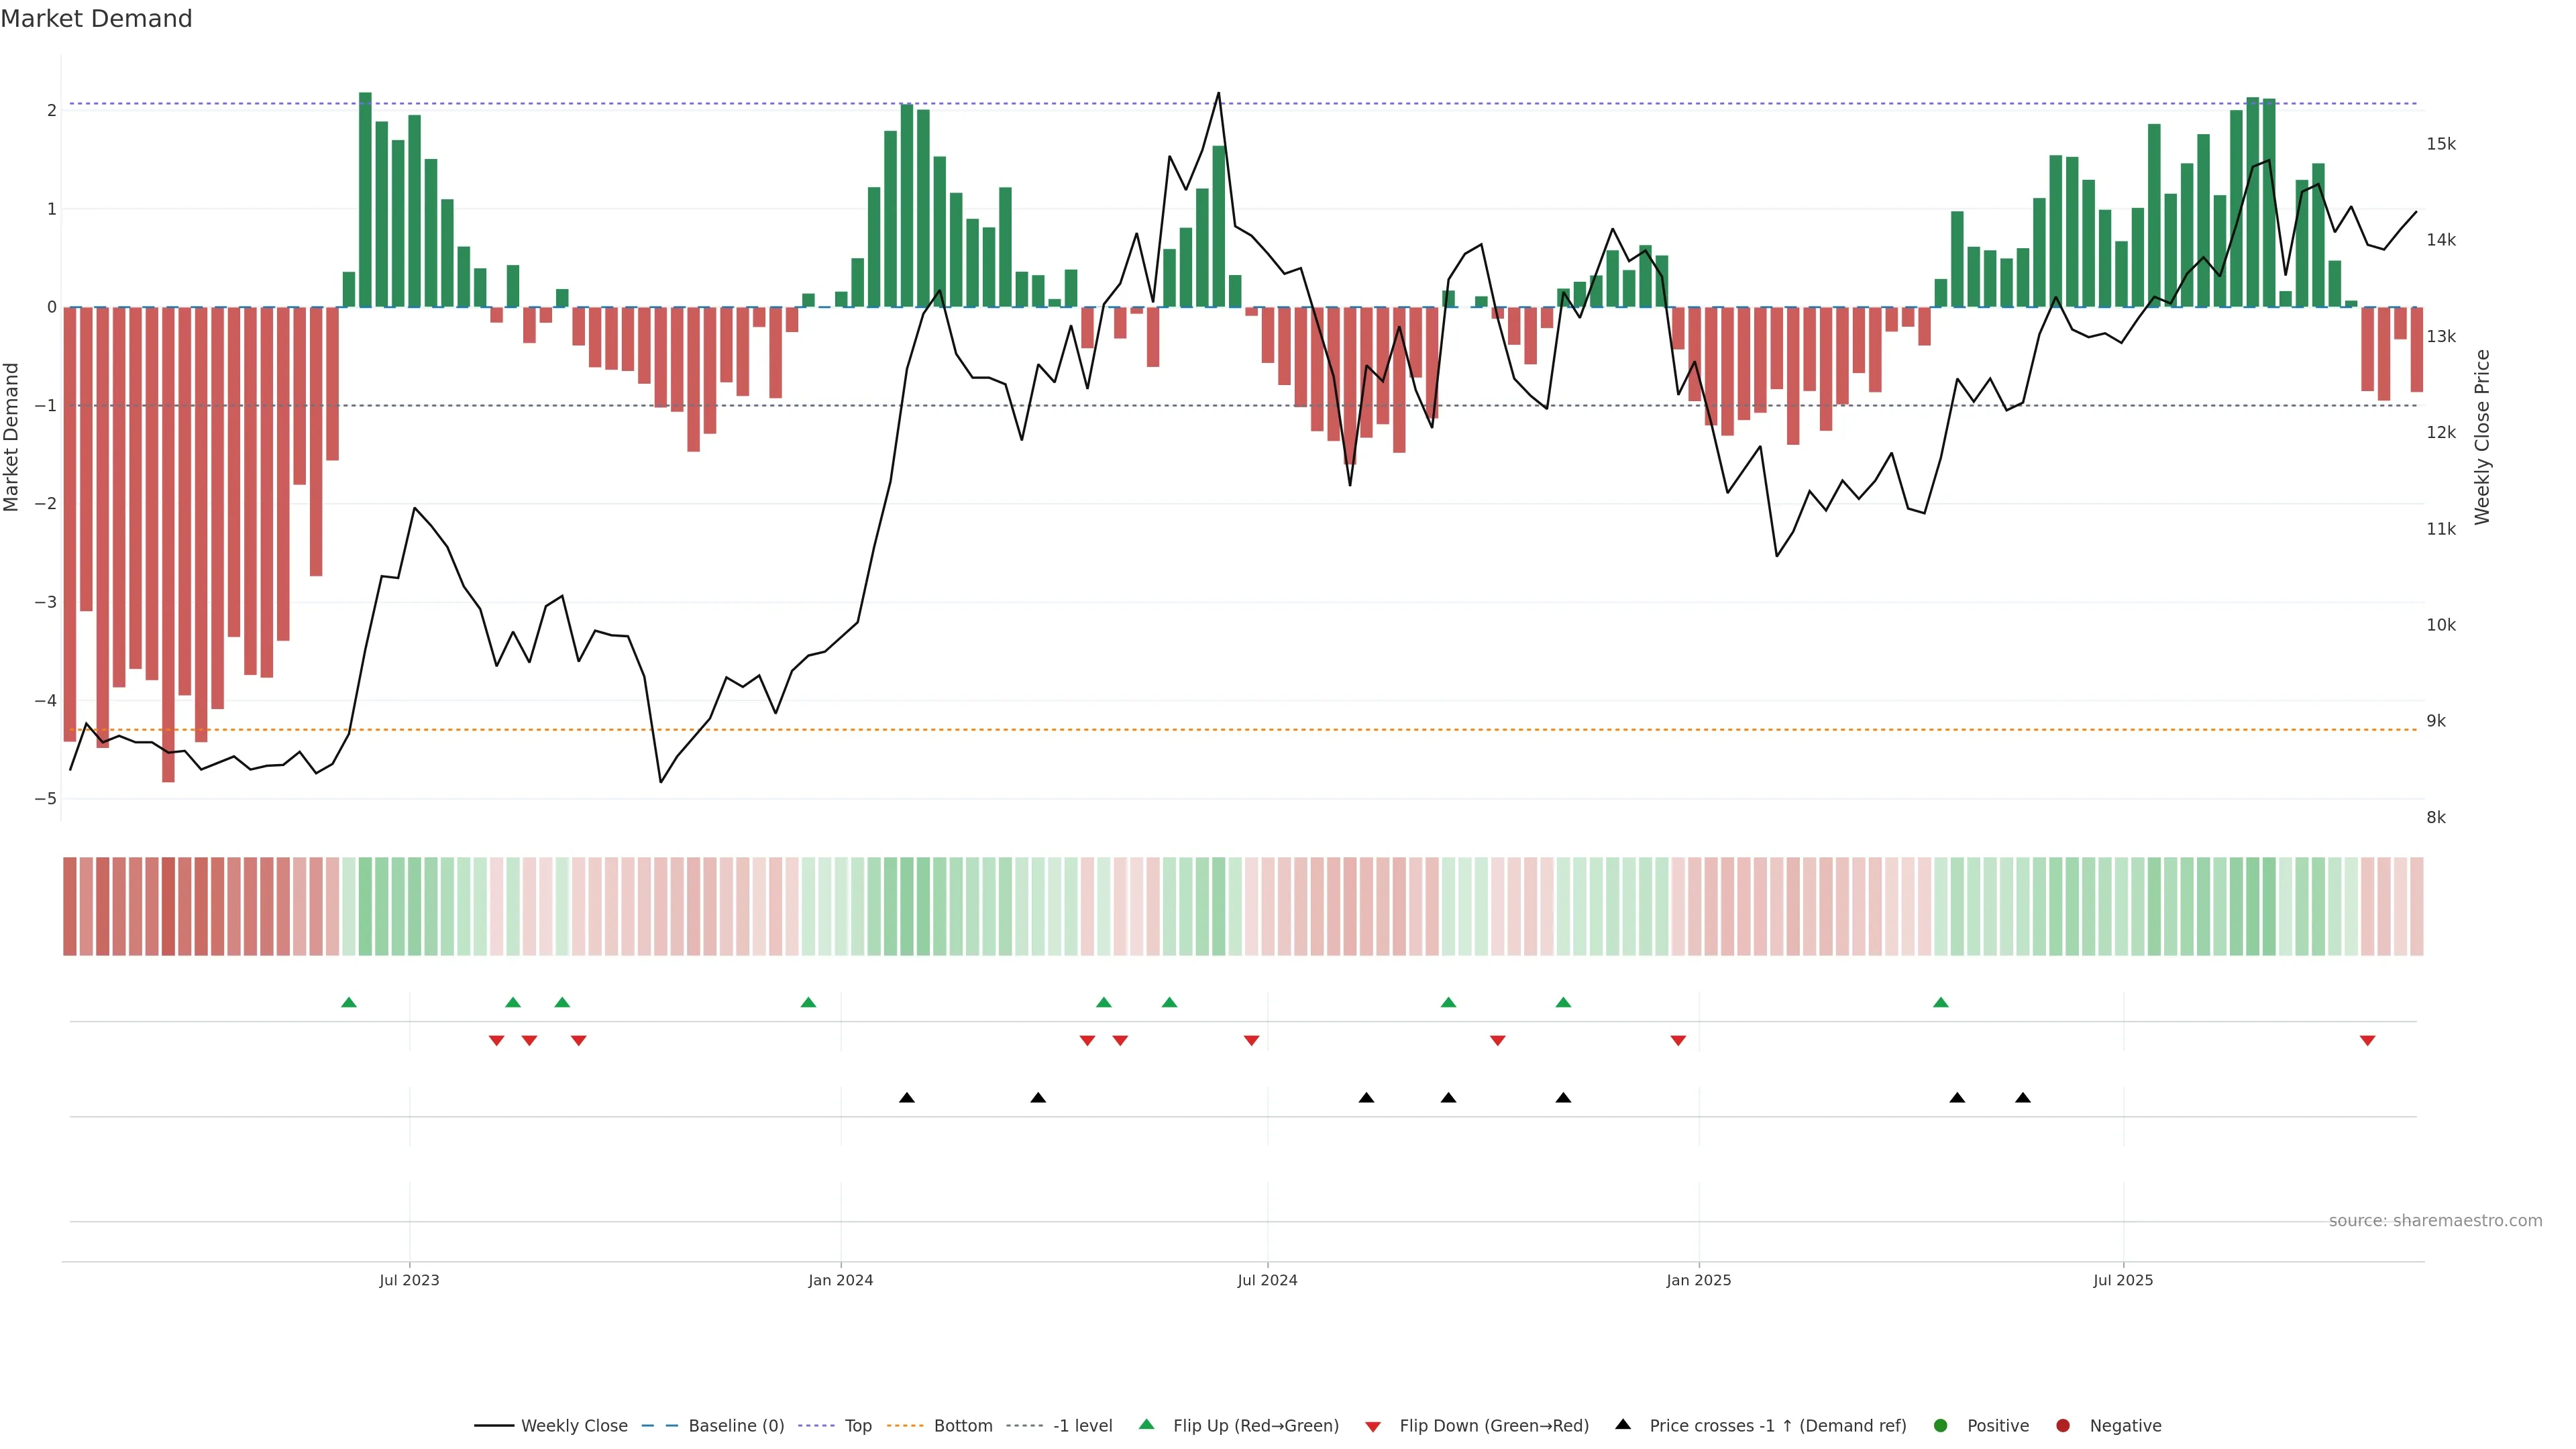Screen dimensions: 2576x1449
Task: Click the green Flip Up triangle in the legend
Action: pos(1146,1424)
